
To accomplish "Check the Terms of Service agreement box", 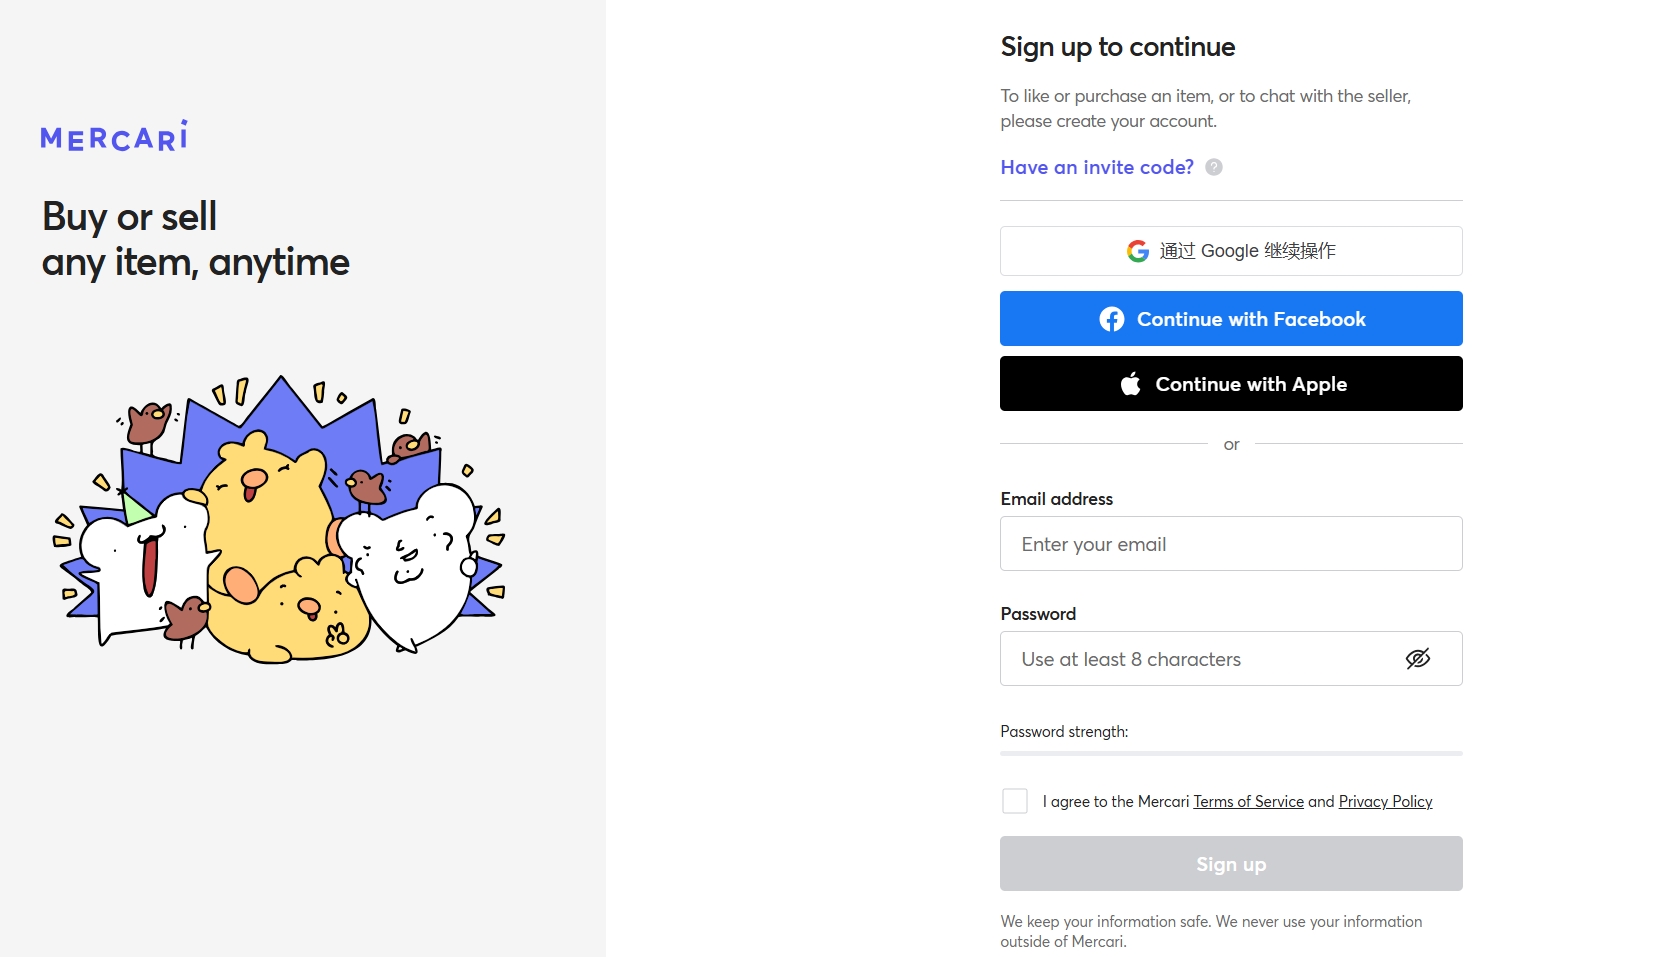I will click(1014, 801).
